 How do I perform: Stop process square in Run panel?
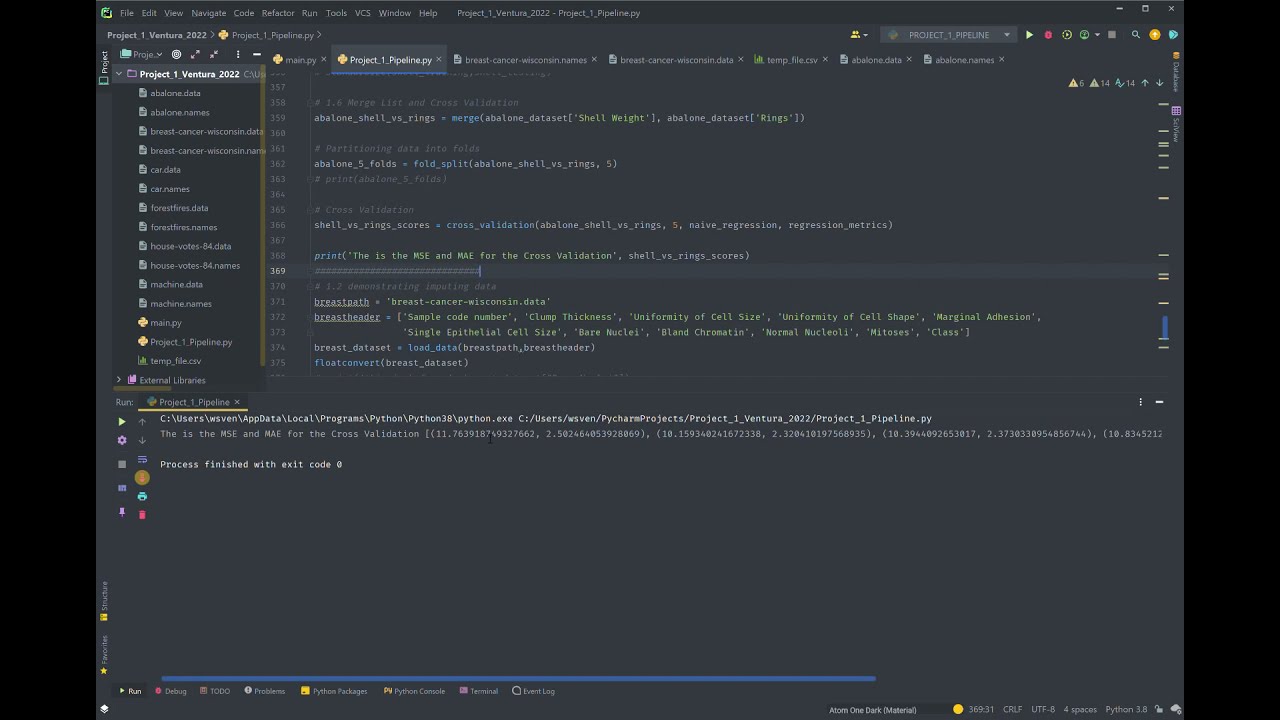[x=122, y=464]
